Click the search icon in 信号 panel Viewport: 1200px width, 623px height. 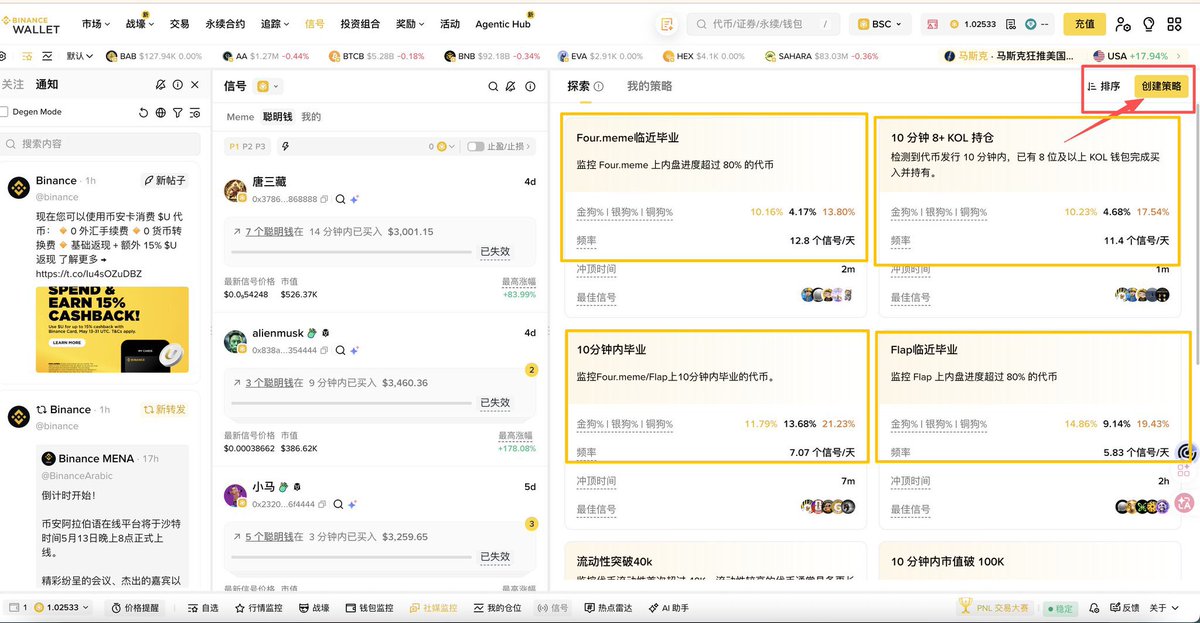(493, 87)
